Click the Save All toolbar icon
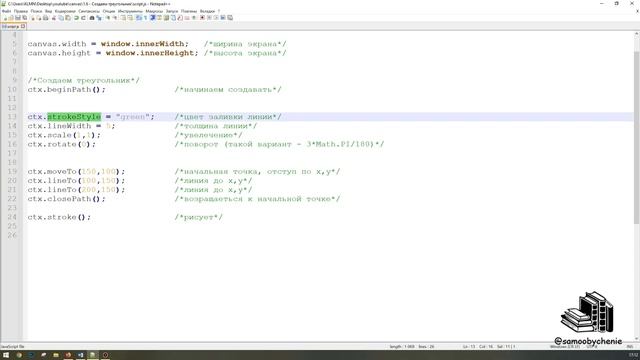Image resolution: width=640 pixels, height=360 pixels. [x=24, y=18]
